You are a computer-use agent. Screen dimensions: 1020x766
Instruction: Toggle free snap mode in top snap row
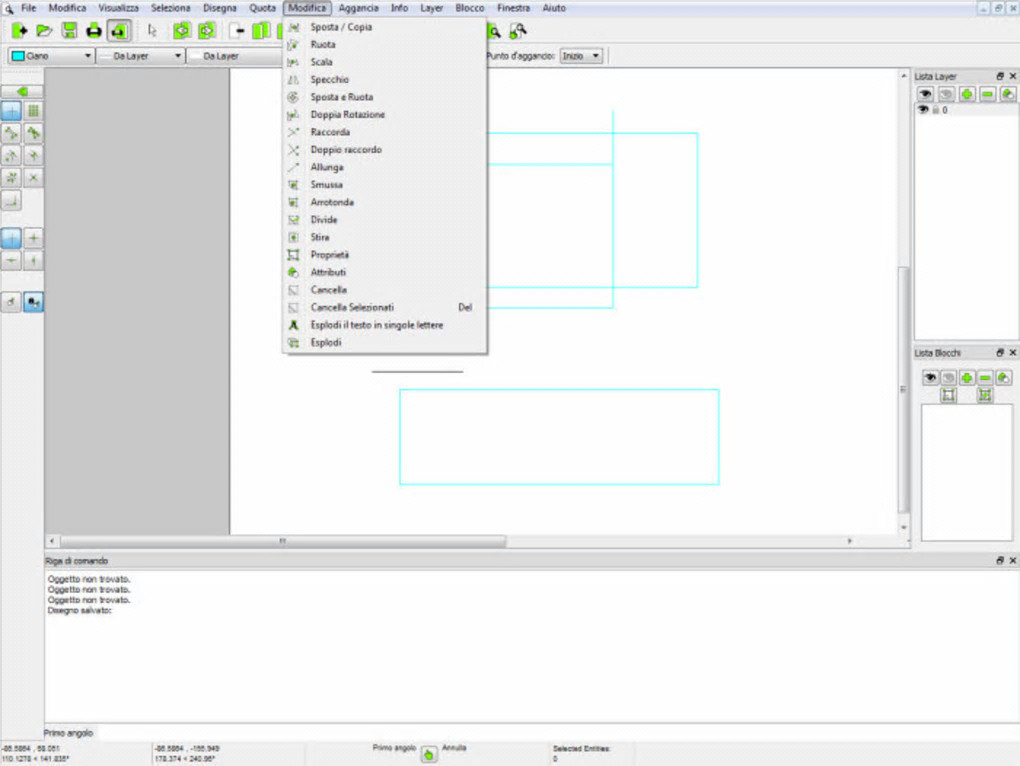point(11,111)
